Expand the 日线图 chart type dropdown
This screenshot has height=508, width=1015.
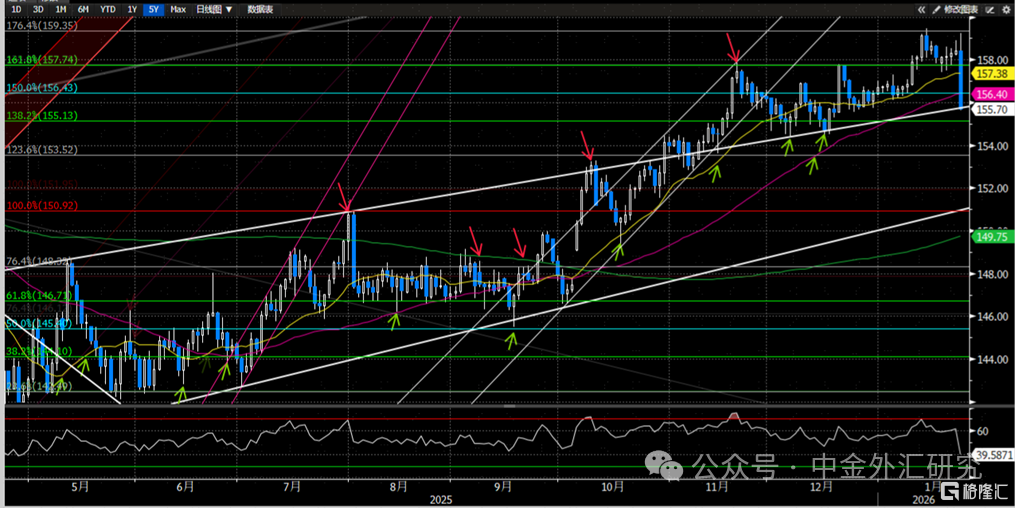click(214, 9)
